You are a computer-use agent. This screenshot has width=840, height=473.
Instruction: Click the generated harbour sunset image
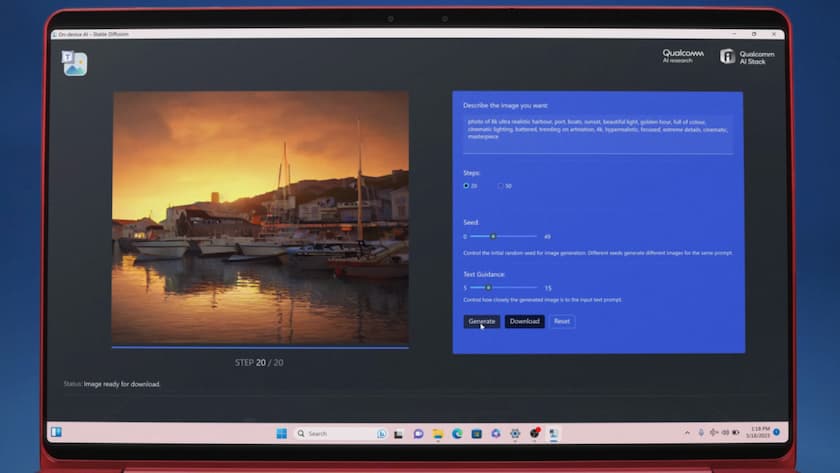coord(260,218)
